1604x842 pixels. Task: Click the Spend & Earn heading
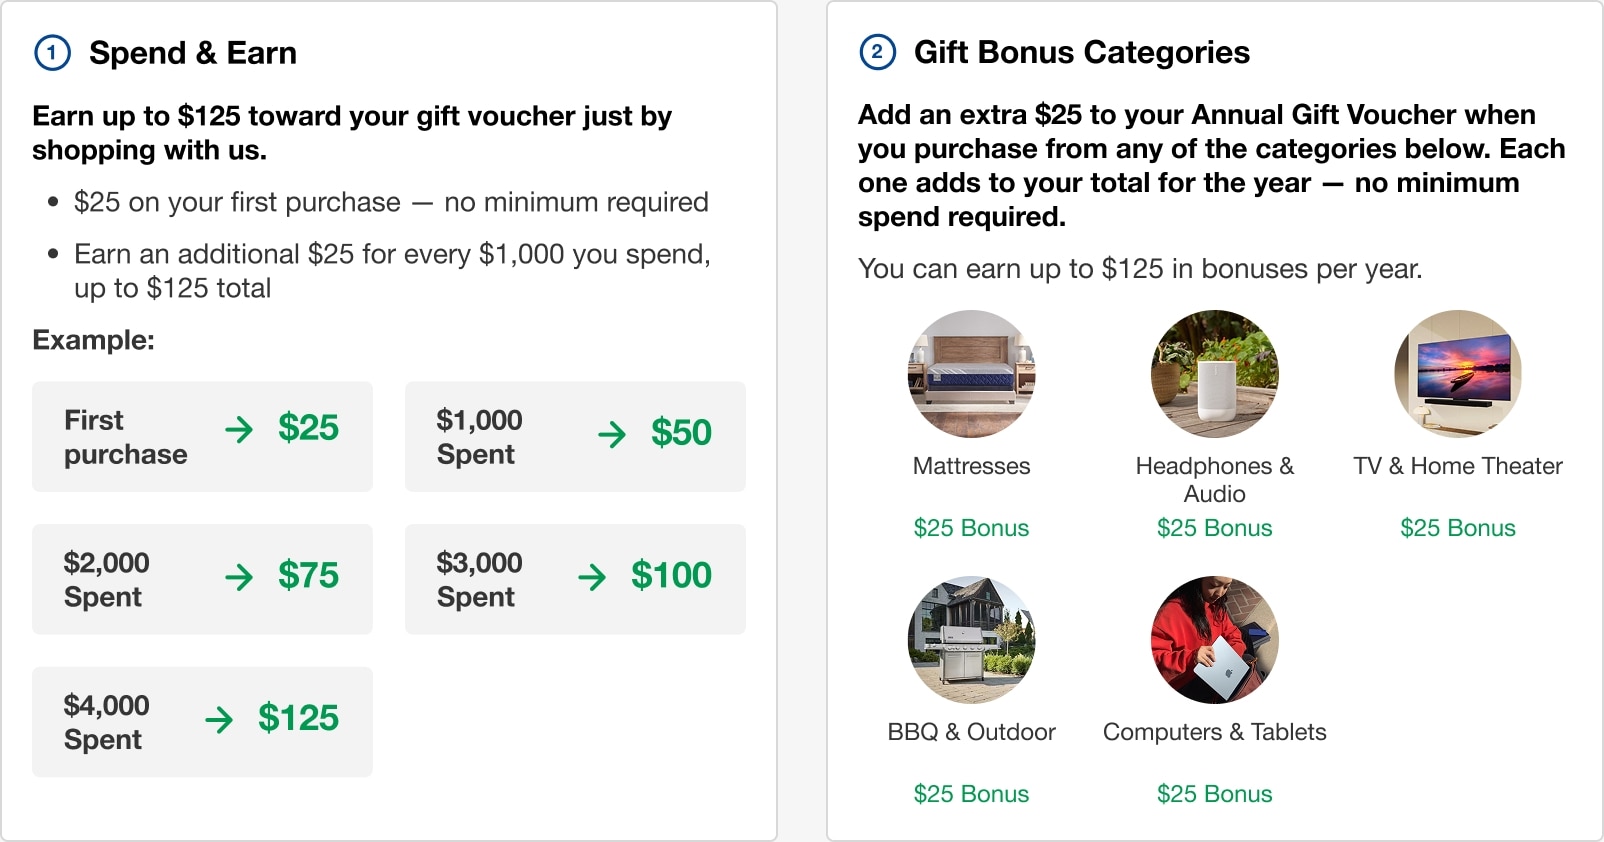click(x=193, y=53)
